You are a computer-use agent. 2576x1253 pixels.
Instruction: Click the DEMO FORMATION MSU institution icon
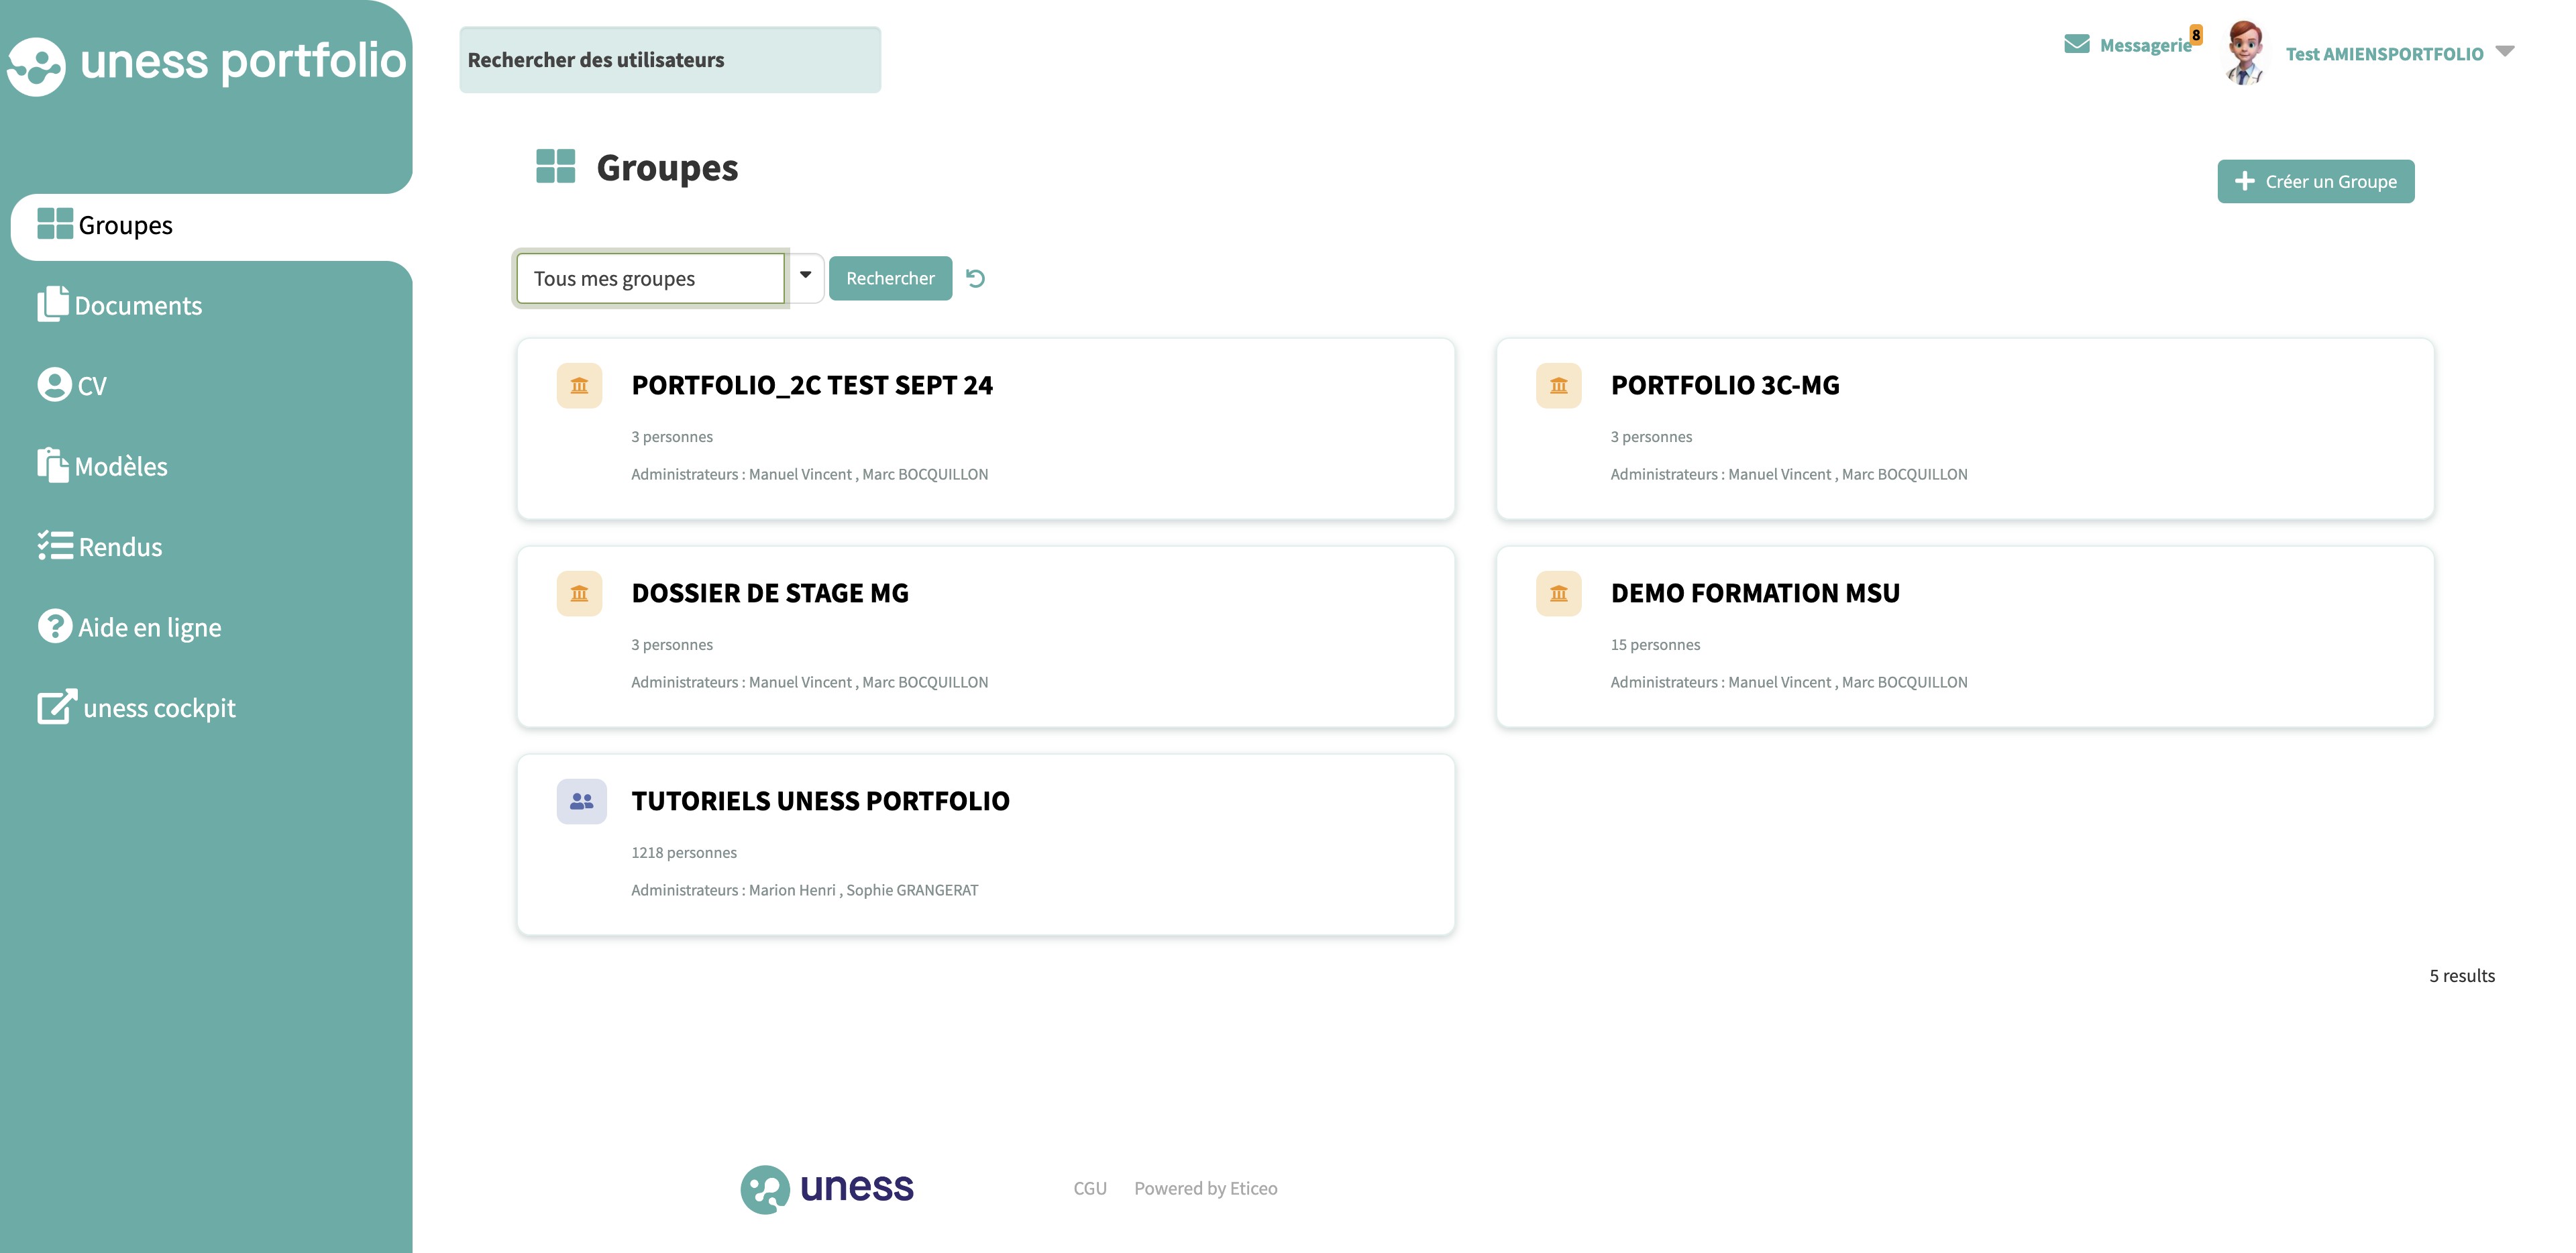coord(1558,594)
